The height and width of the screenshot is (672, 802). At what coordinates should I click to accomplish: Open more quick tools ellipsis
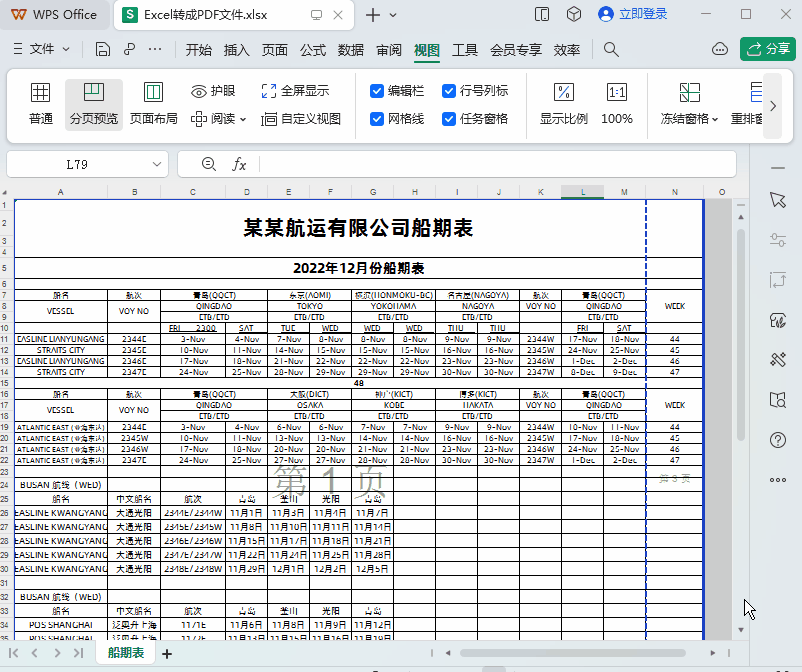155,49
